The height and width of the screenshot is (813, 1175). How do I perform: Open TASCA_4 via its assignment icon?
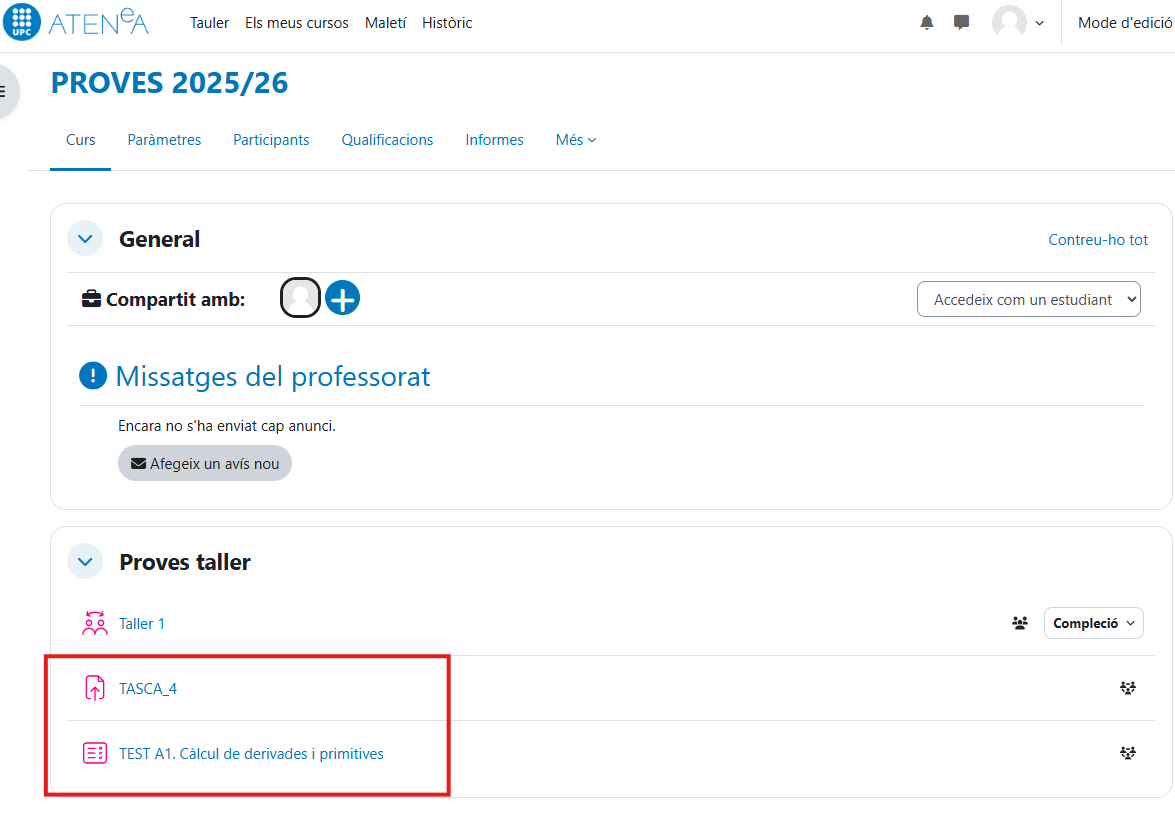95,688
